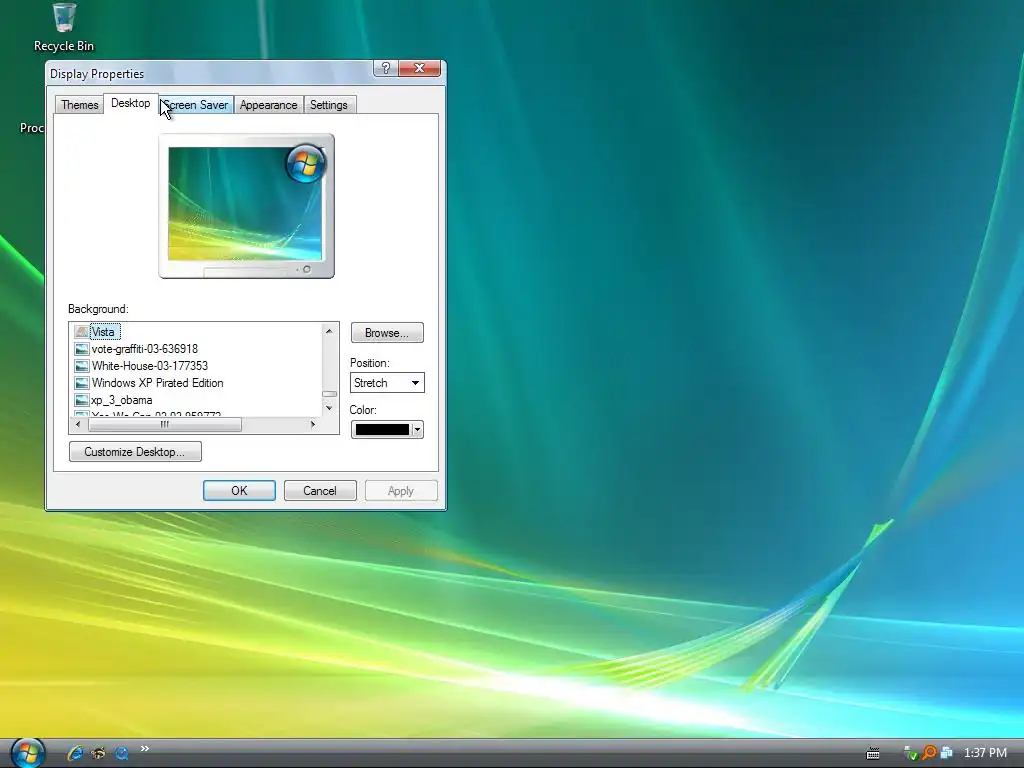Viewport: 1024px width, 768px height.
Task: Switch to the Appearance tab
Action: pyautogui.click(x=268, y=104)
